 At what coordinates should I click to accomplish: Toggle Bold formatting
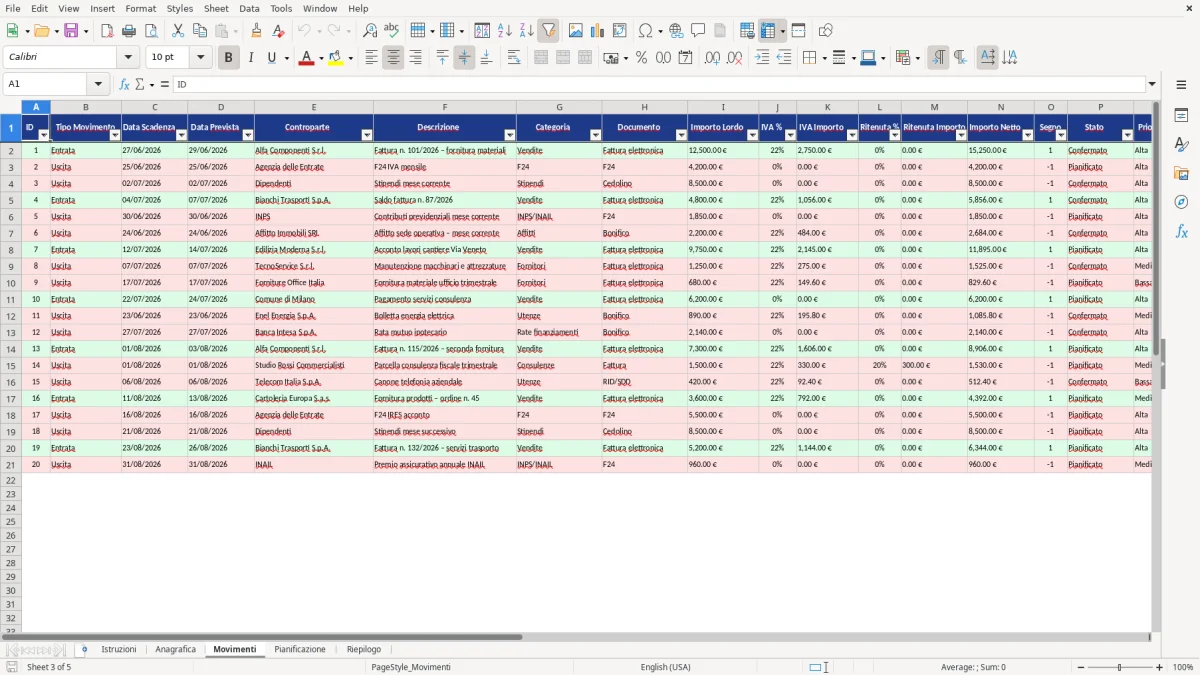[228, 58]
